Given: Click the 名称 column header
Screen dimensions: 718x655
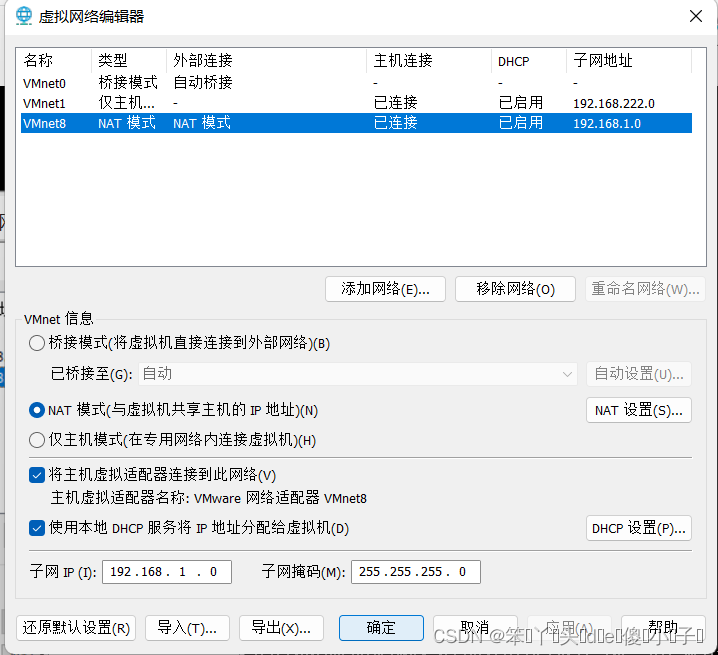Looking at the screenshot, I should [x=54, y=60].
